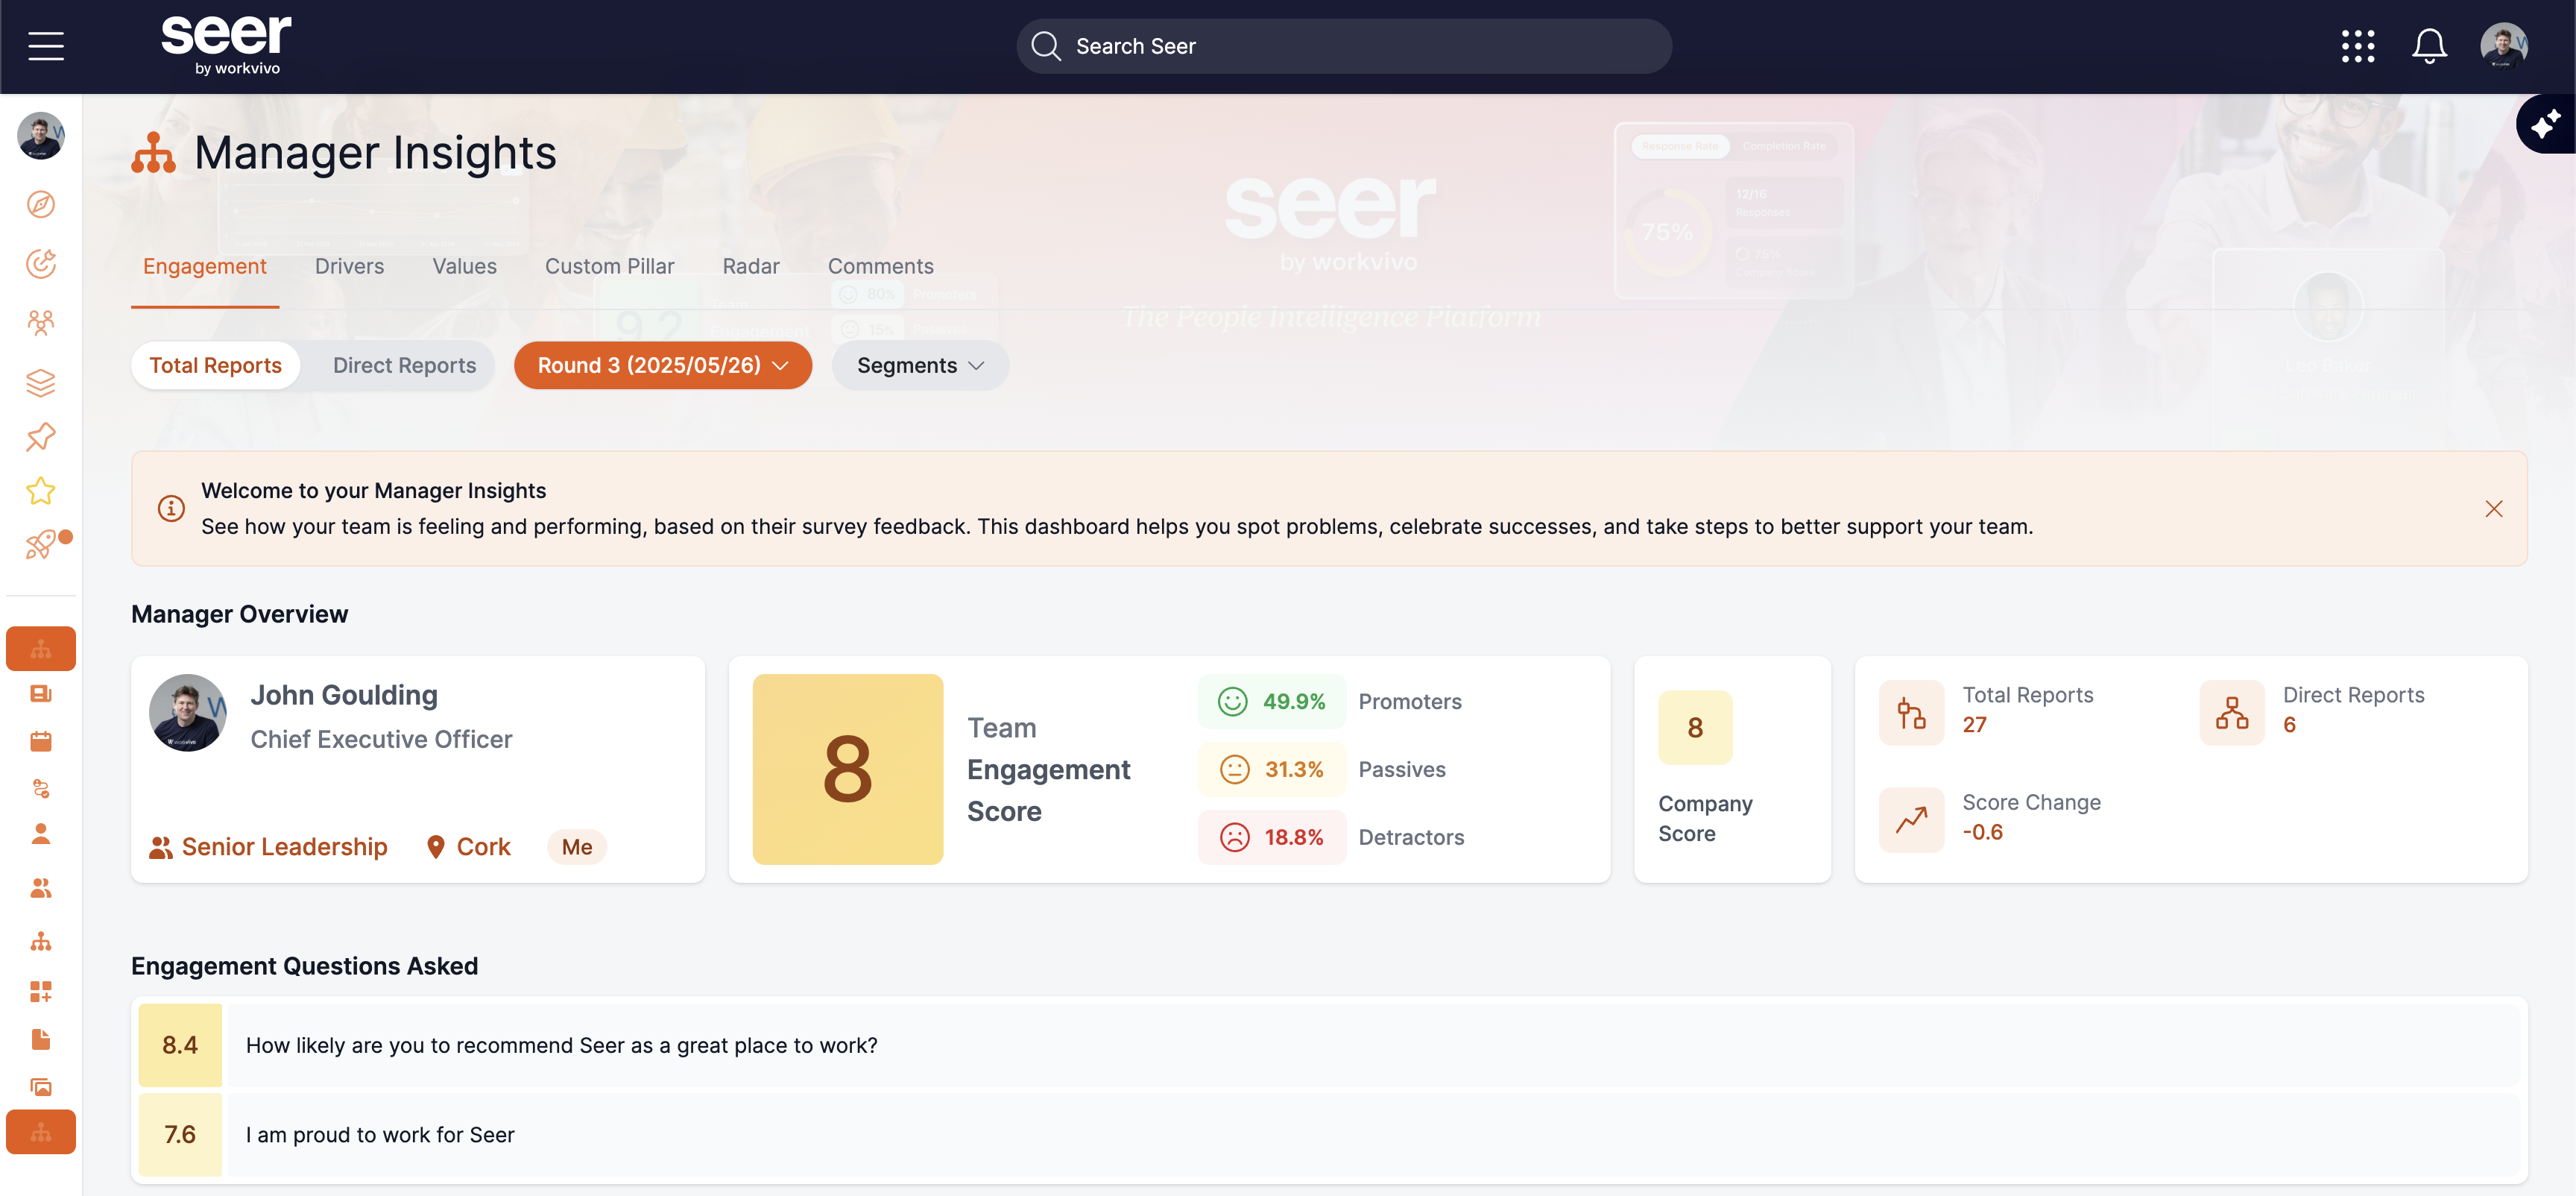Screen dimensions: 2576x1196
Task: Open the image gallery icon in sidebar
Action: pos(41,1087)
